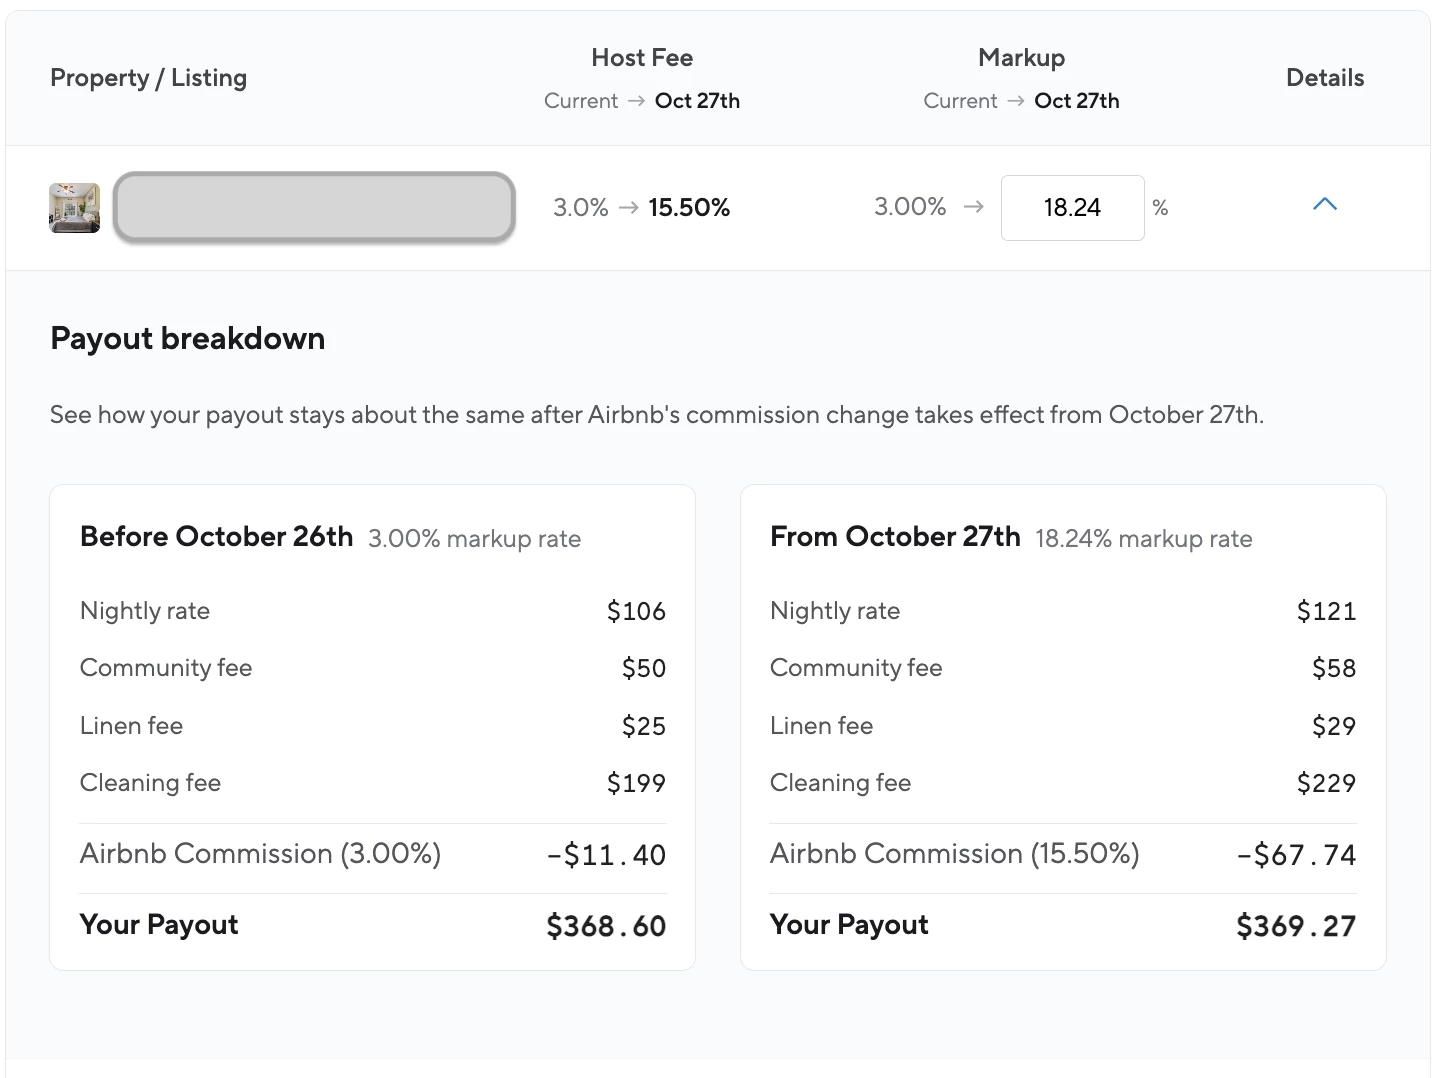Click the $229 cleaning fee amount
The height and width of the screenshot is (1078, 1446).
pyautogui.click(x=1326, y=783)
